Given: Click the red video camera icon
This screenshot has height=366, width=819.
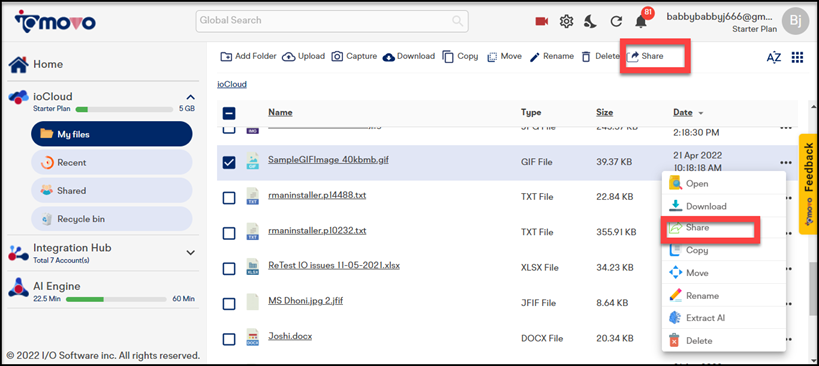Looking at the screenshot, I should 542,21.
